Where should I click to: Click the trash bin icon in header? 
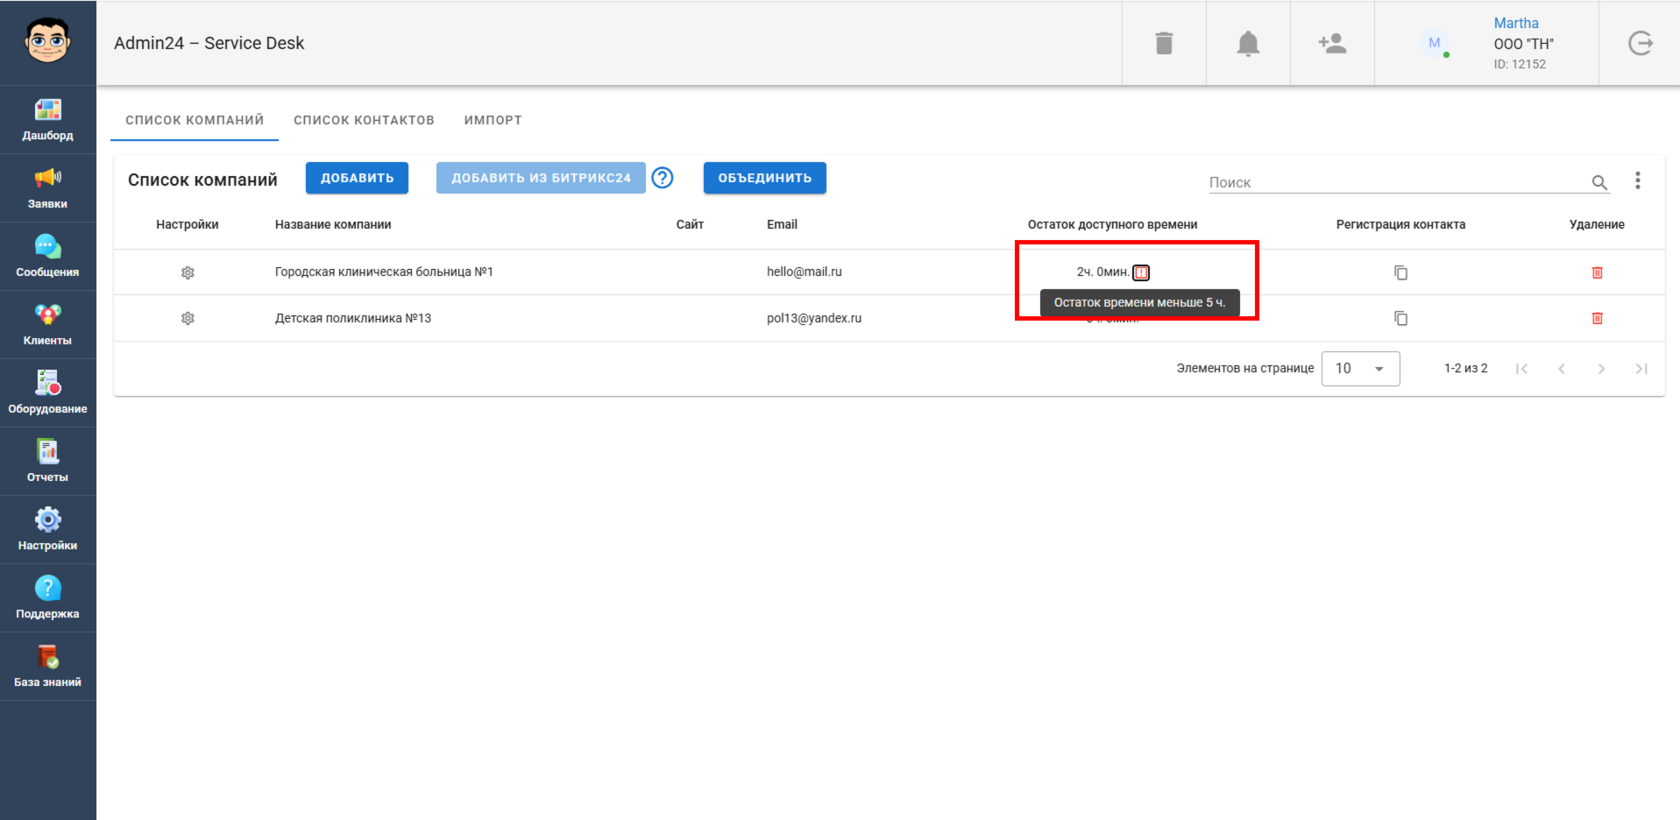point(1164,43)
